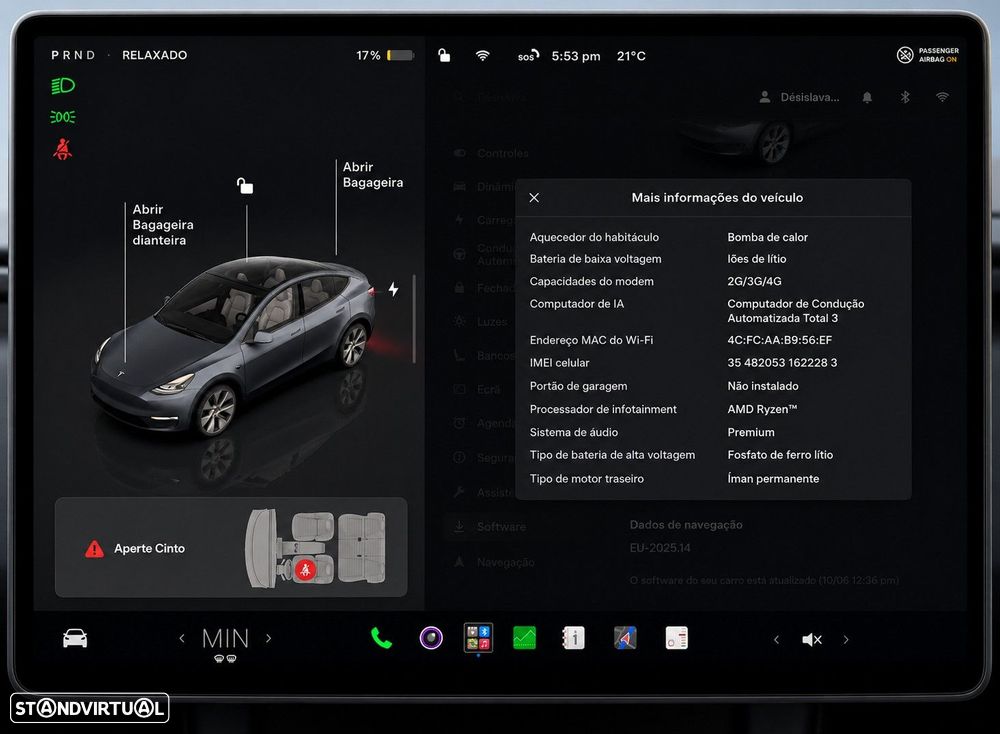Tap the green parking lights indicator
Viewport: 1000px width, 734px height.
click(62, 117)
